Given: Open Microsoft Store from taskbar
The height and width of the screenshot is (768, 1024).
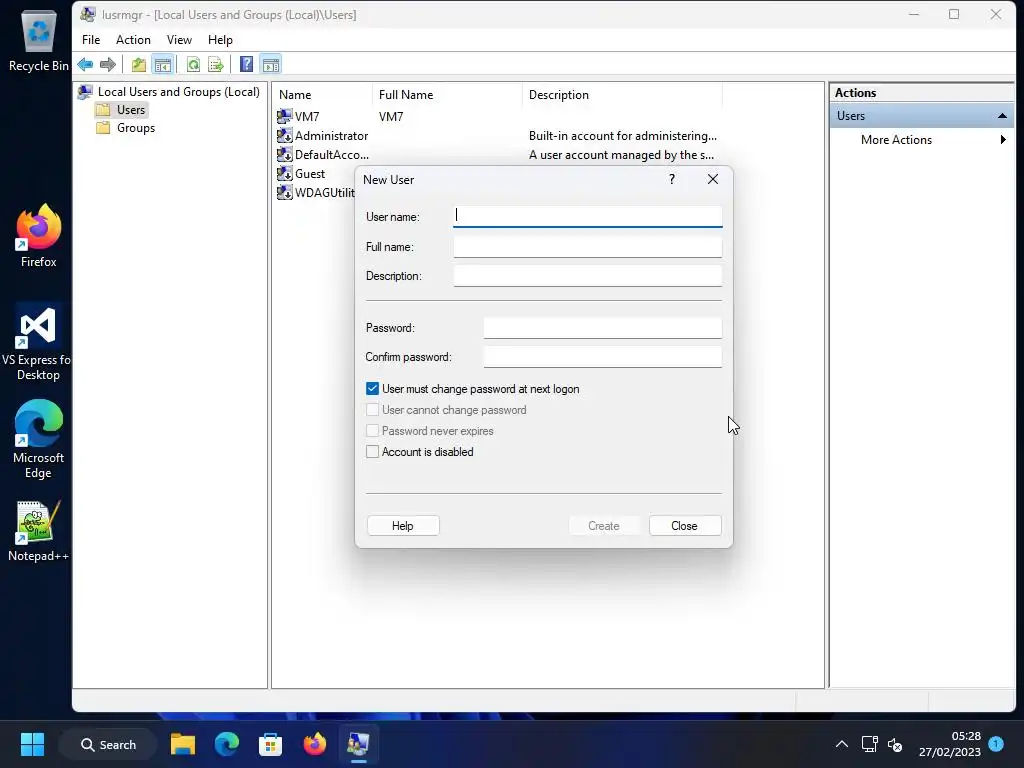Looking at the screenshot, I should 270,744.
